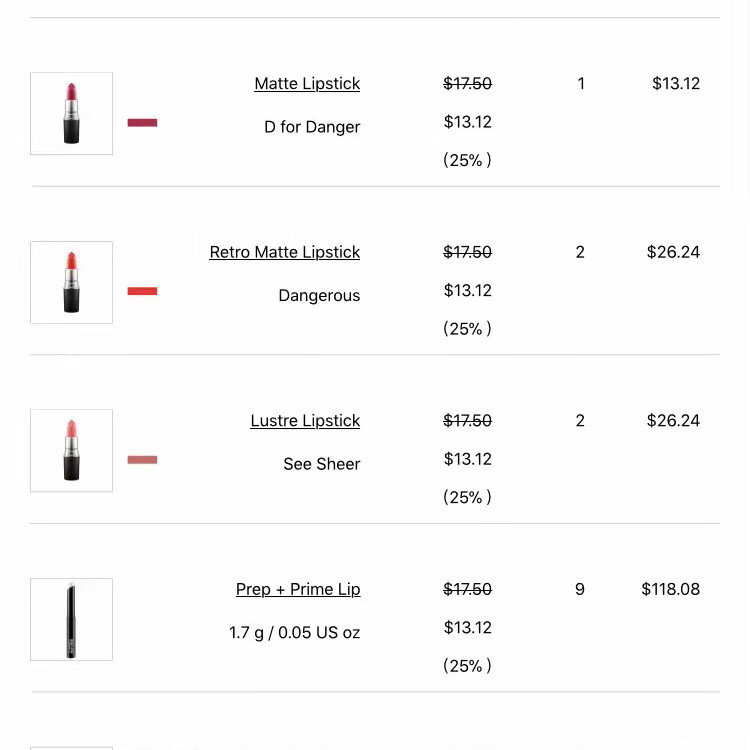Click the D for Danger shade name
The width and height of the screenshot is (750, 750).
[x=312, y=127]
